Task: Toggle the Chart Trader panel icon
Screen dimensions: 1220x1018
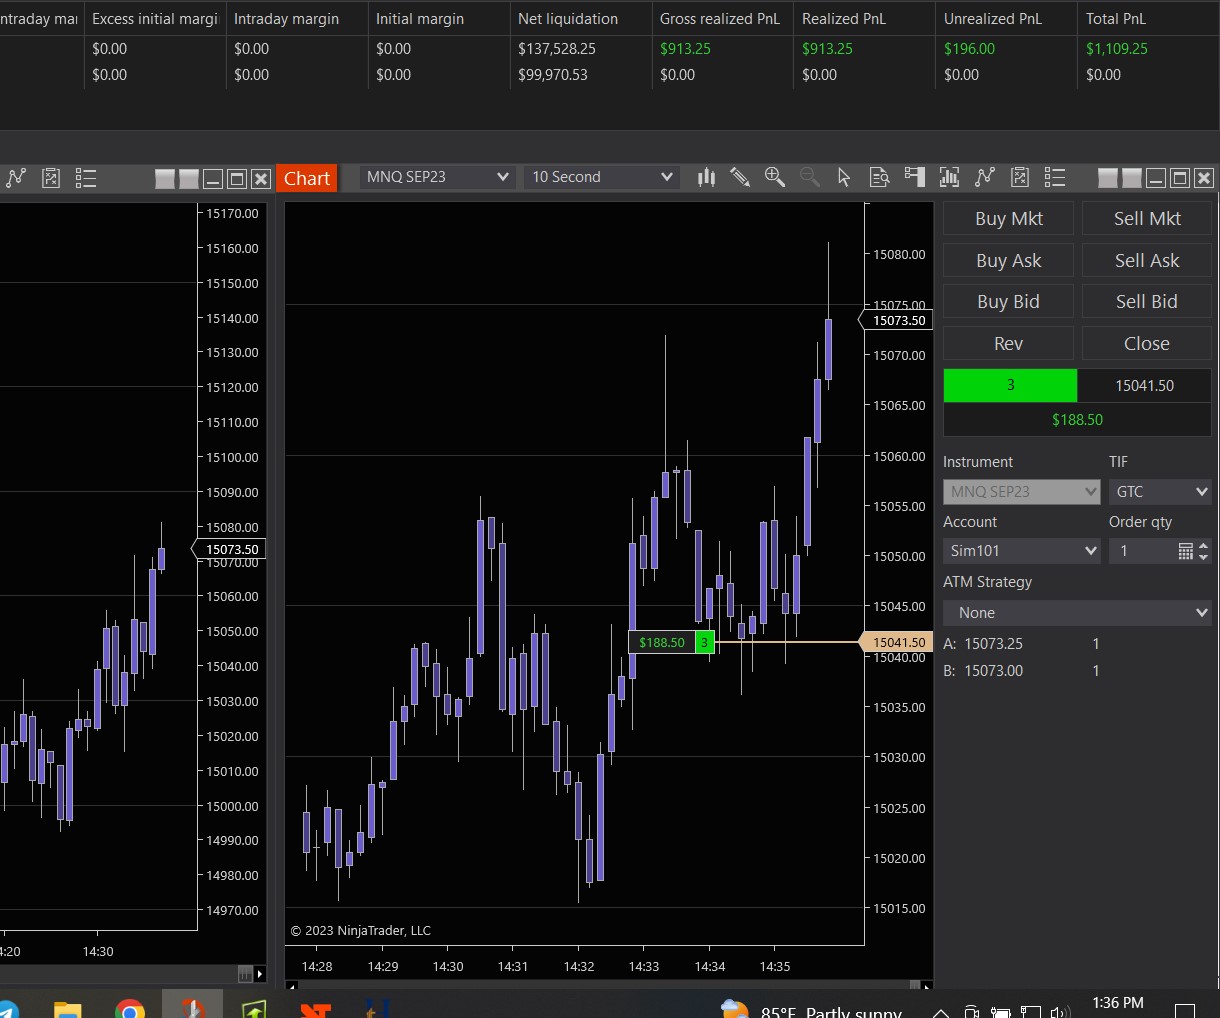Action: pos(914,177)
